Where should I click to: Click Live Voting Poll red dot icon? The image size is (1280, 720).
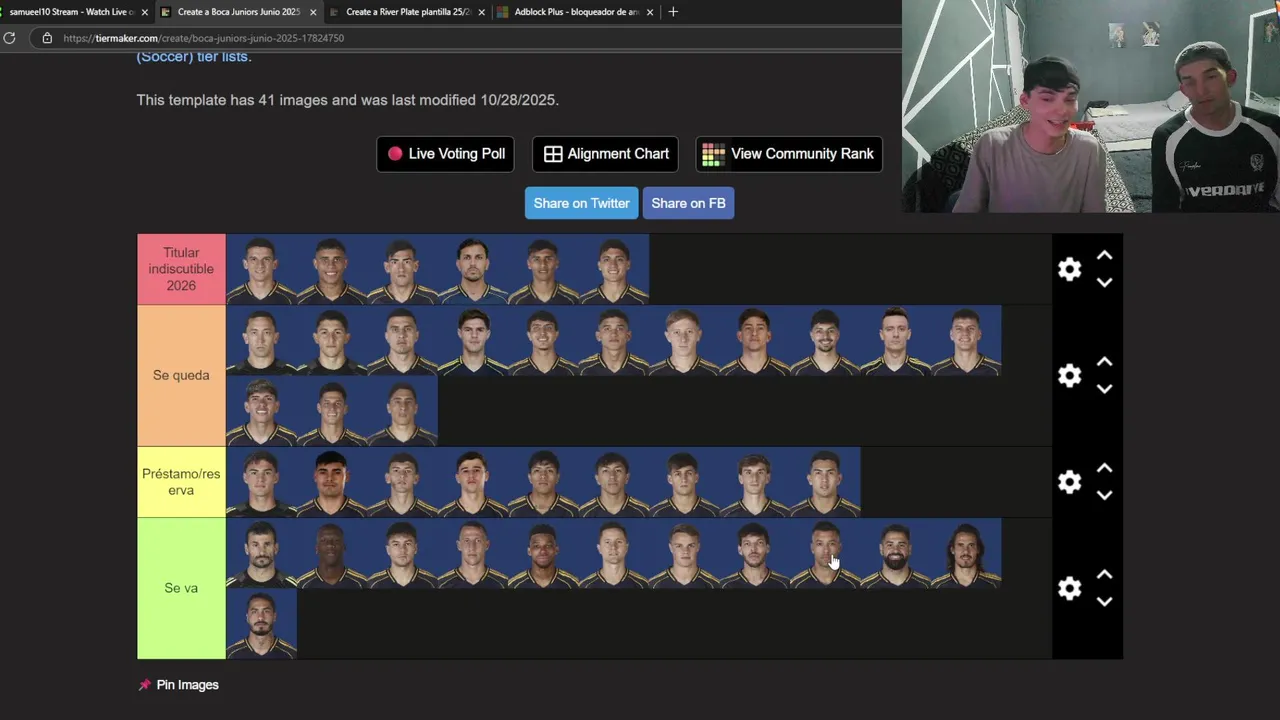tap(395, 154)
